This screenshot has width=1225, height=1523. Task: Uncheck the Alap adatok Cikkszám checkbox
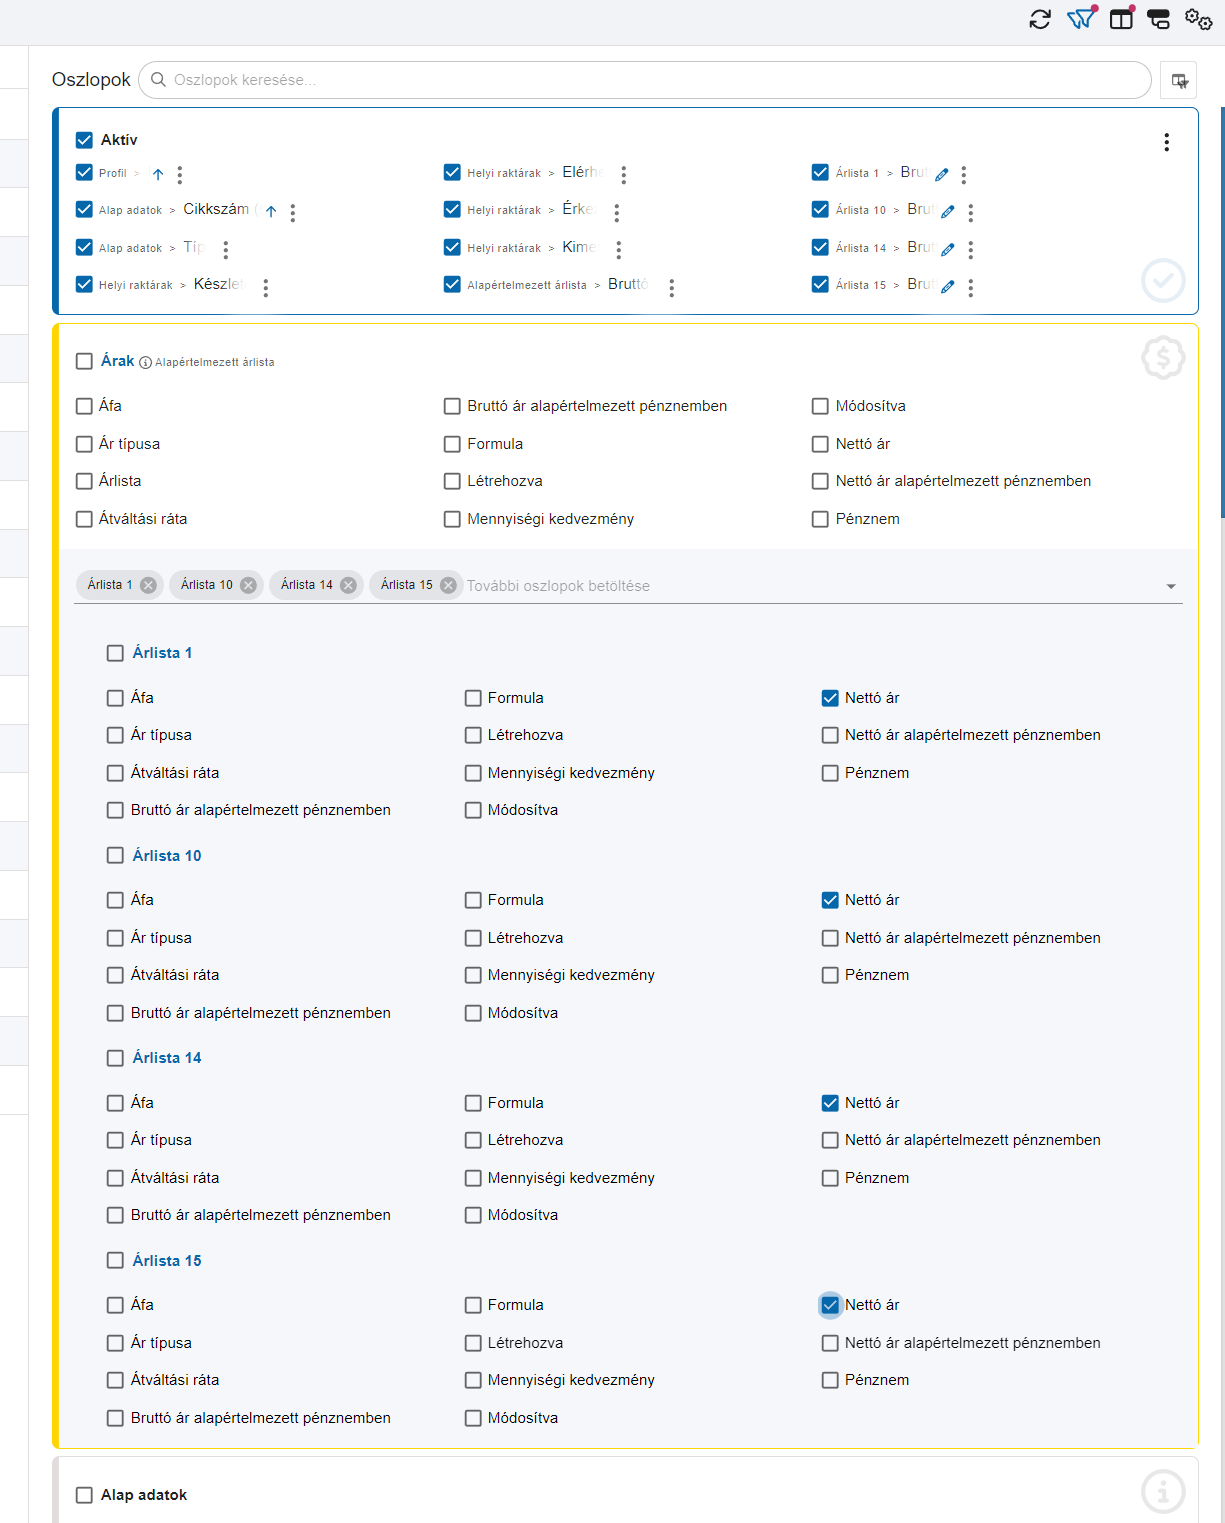tap(85, 209)
